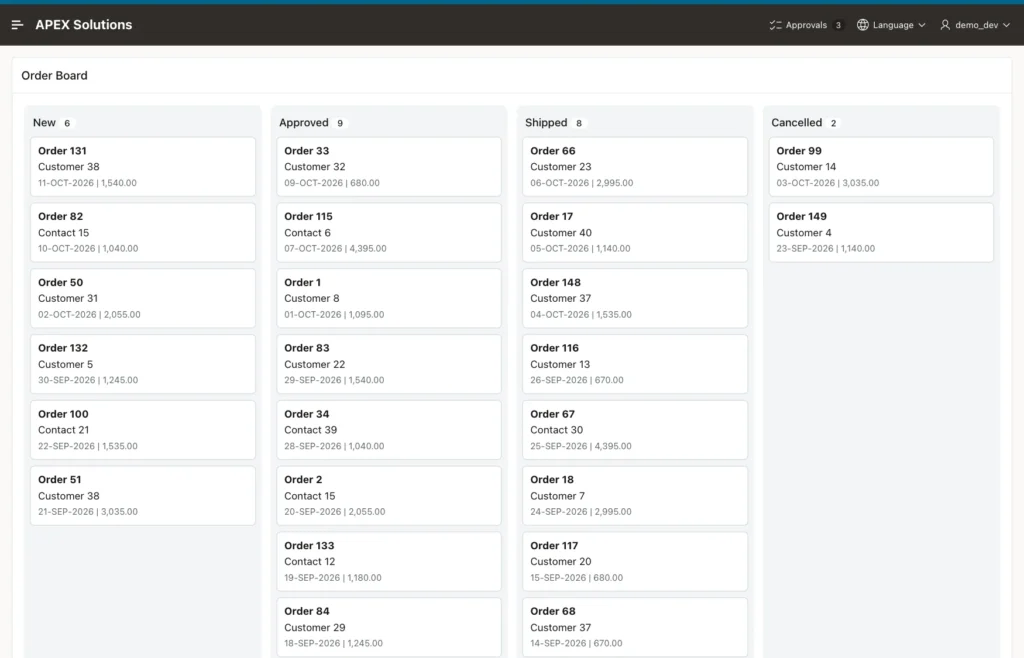
Task: Expand the demo_dev account dropdown chevron
Action: point(1006,25)
